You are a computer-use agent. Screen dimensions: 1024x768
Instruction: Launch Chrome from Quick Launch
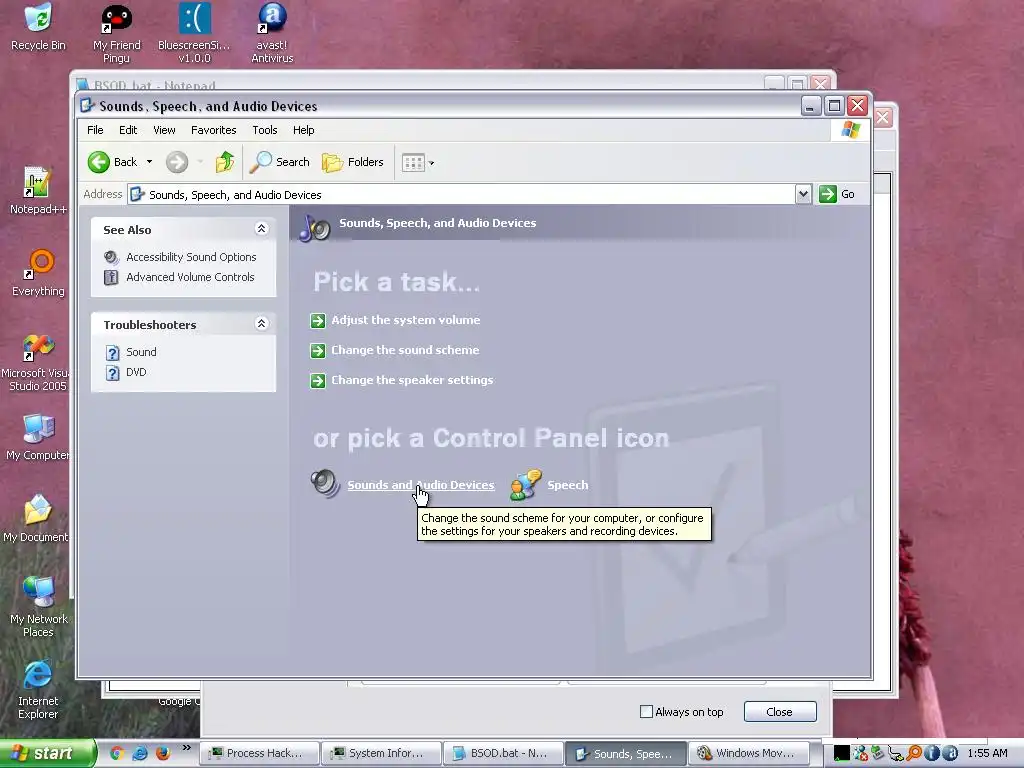tap(118, 753)
